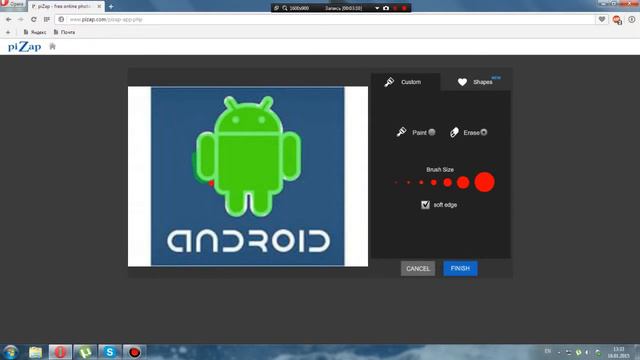Click the screen recorder taskbar icon
Image resolution: width=640 pixels, height=360 pixels.
coord(134,352)
